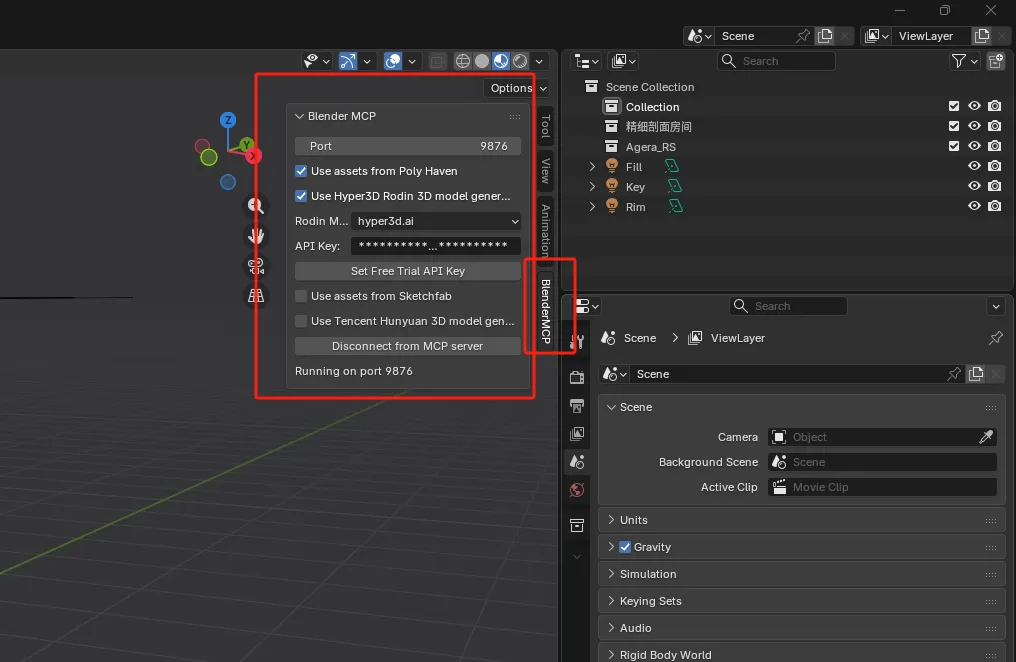
Task: Pick camera object with the eyedropper
Action: (986, 437)
